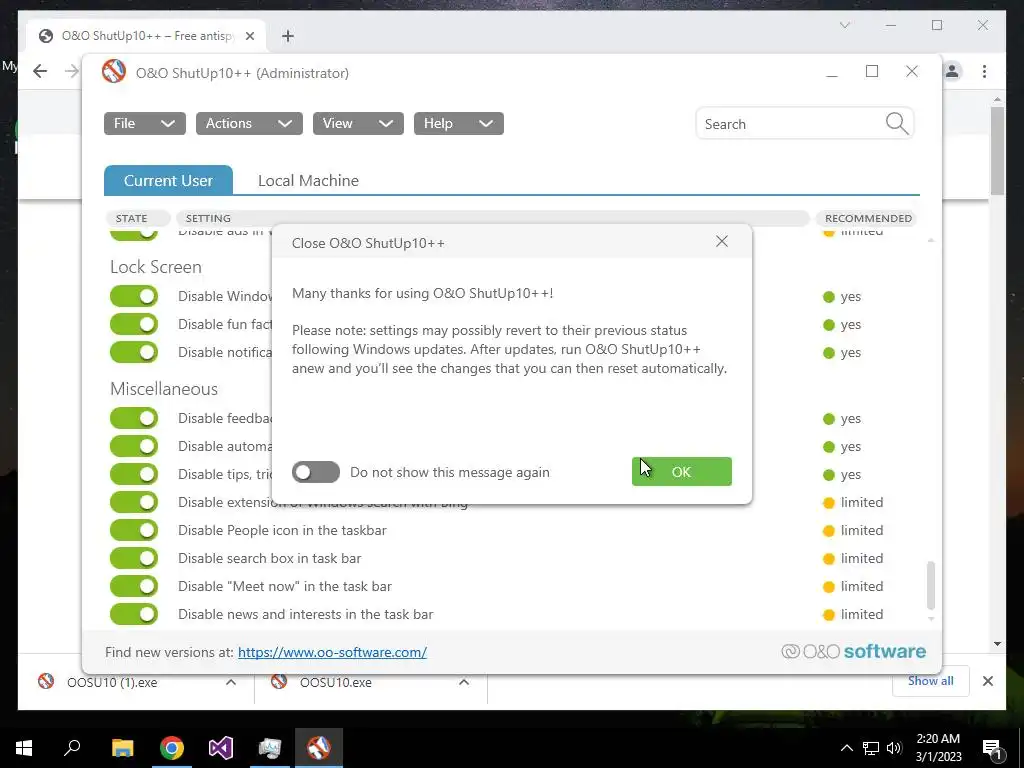The image size is (1024, 768).
Task: Click Chrome's back arrow button
Action: click(40, 71)
